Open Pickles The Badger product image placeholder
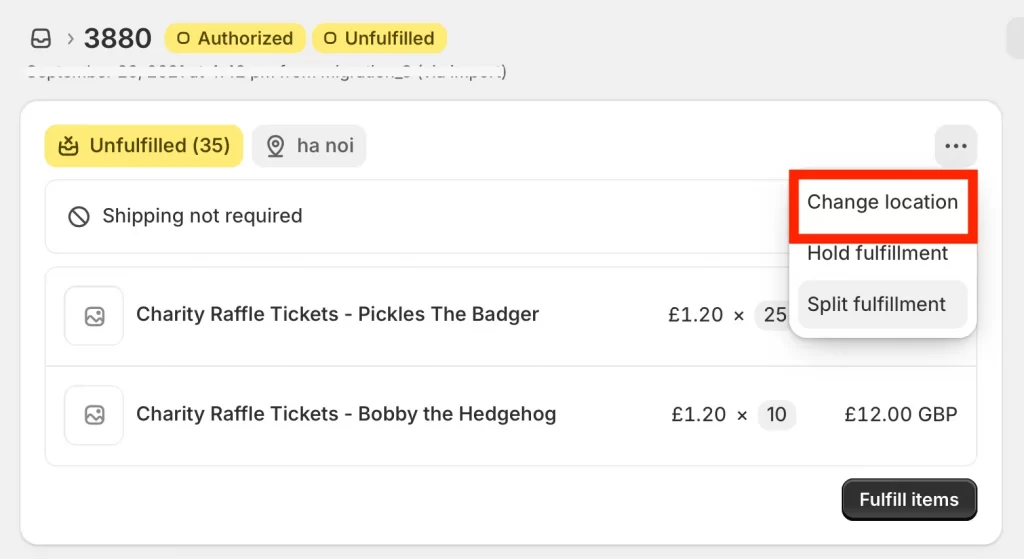 point(94,316)
